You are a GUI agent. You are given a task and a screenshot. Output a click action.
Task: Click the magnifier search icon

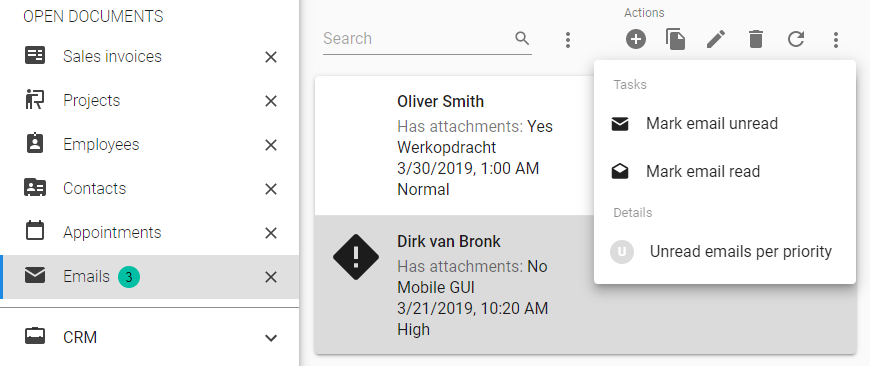pos(522,38)
